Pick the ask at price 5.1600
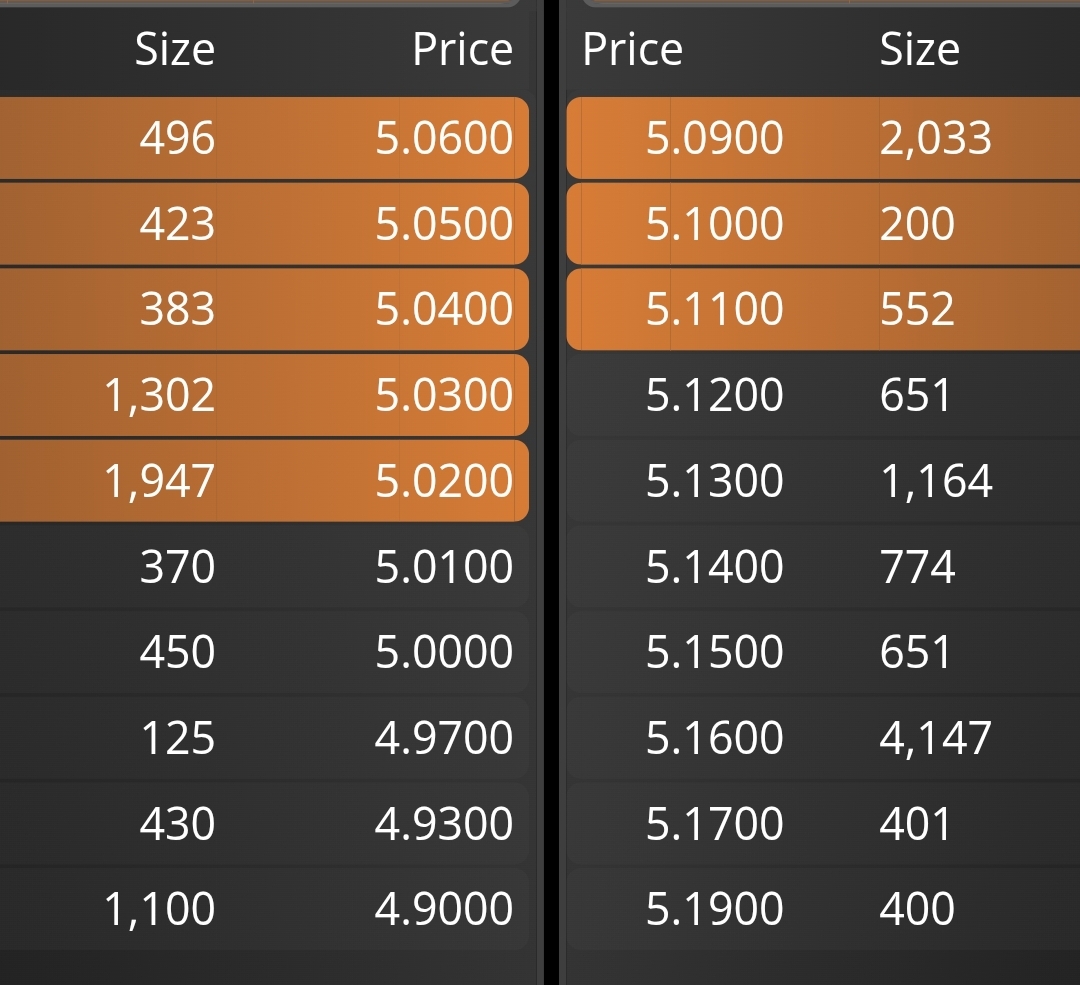 tap(823, 738)
